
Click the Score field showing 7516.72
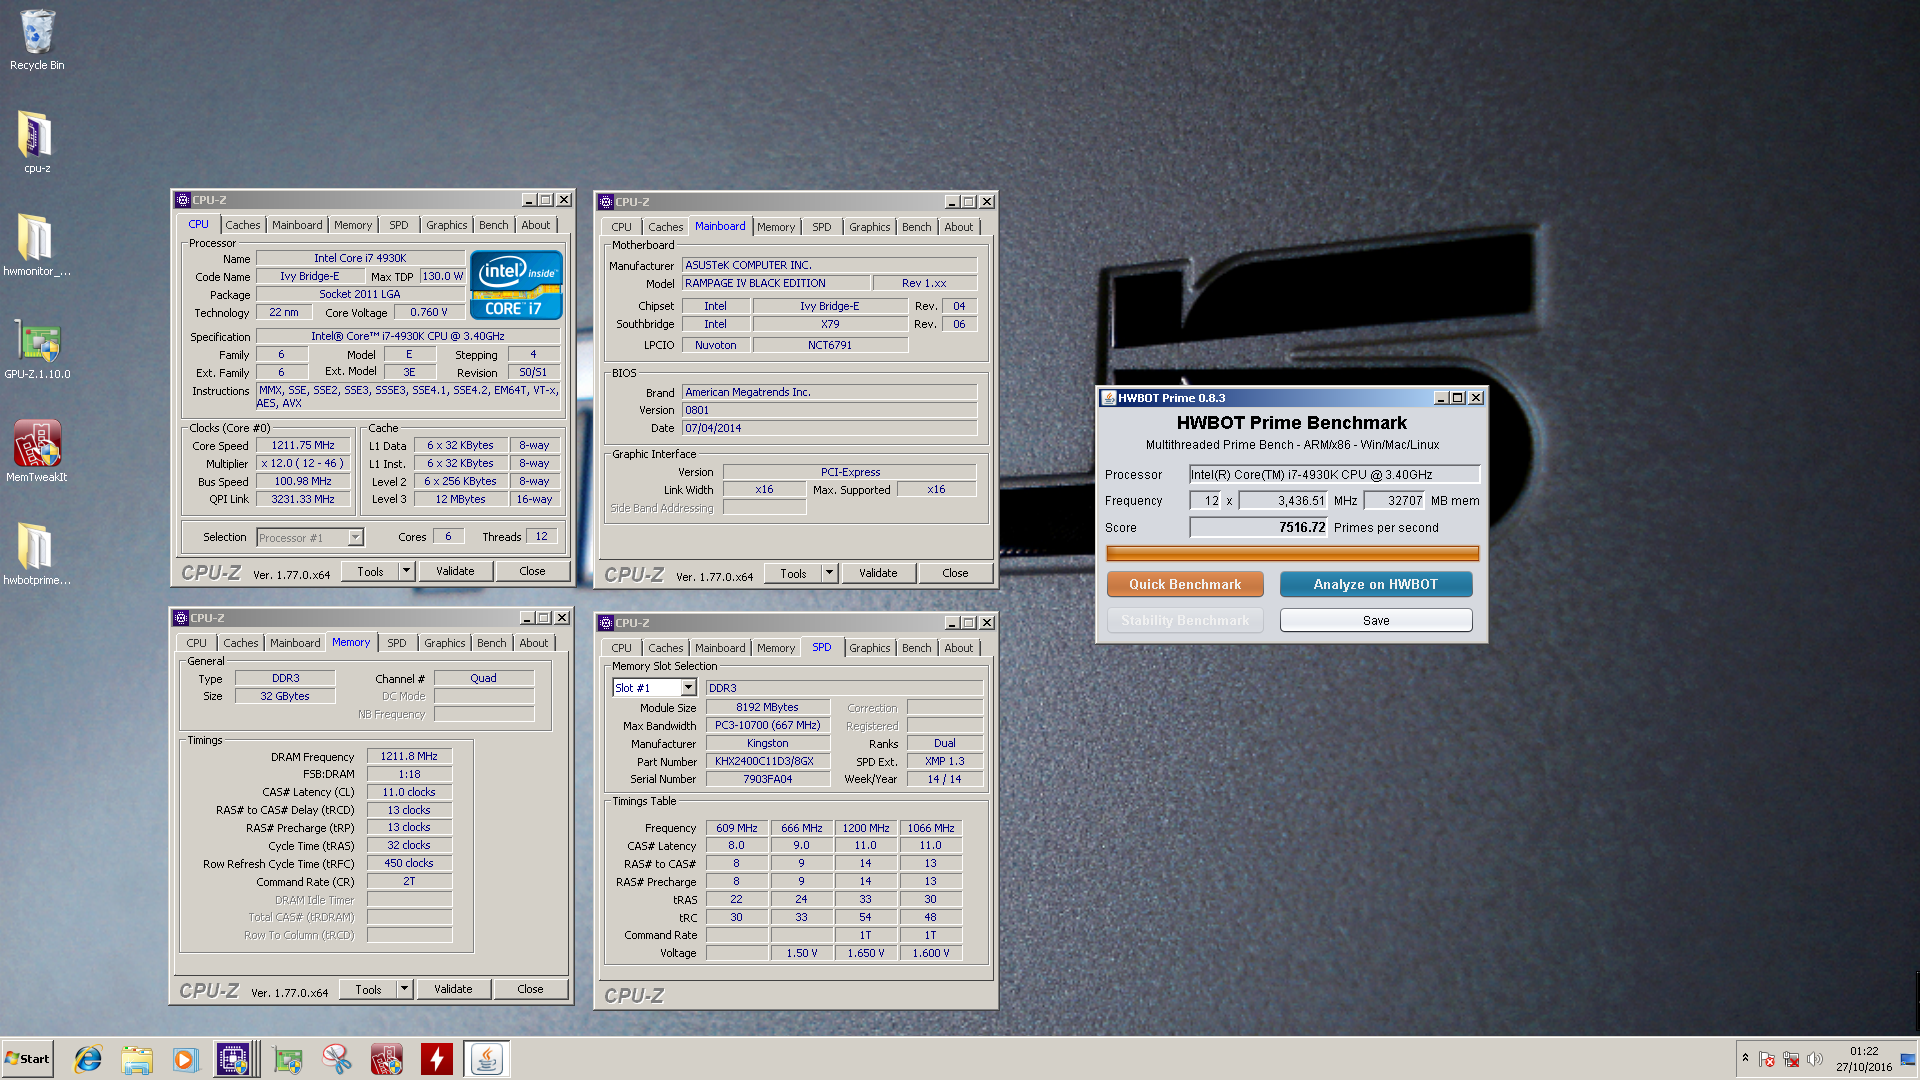1258,528
